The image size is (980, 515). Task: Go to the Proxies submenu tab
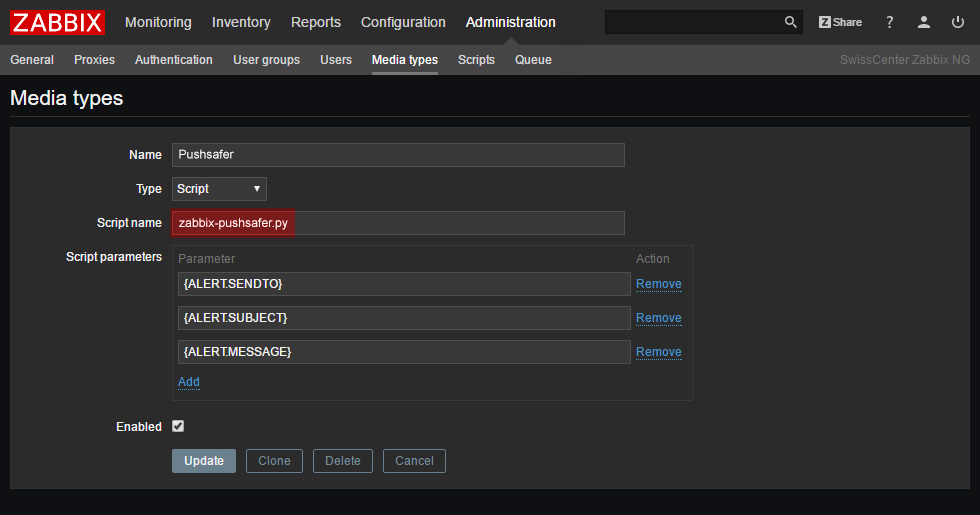[94, 60]
